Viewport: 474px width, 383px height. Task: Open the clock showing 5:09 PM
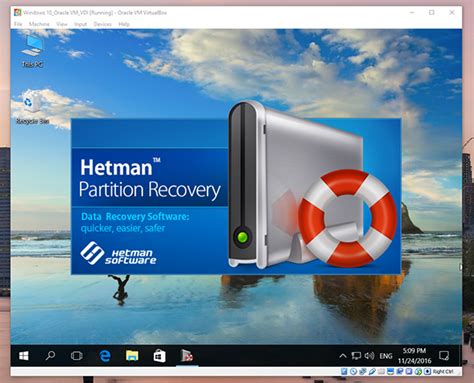(x=414, y=356)
